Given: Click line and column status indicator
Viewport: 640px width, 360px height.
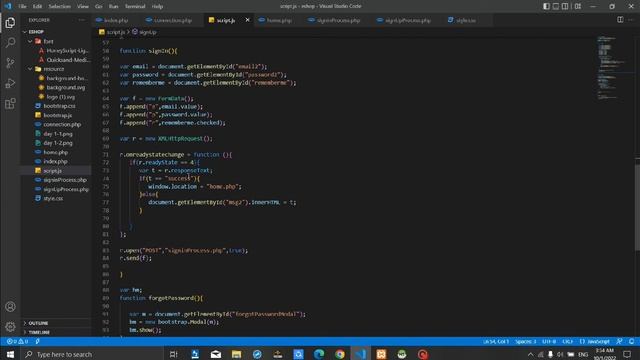Looking at the screenshot, I should (496, 341).
